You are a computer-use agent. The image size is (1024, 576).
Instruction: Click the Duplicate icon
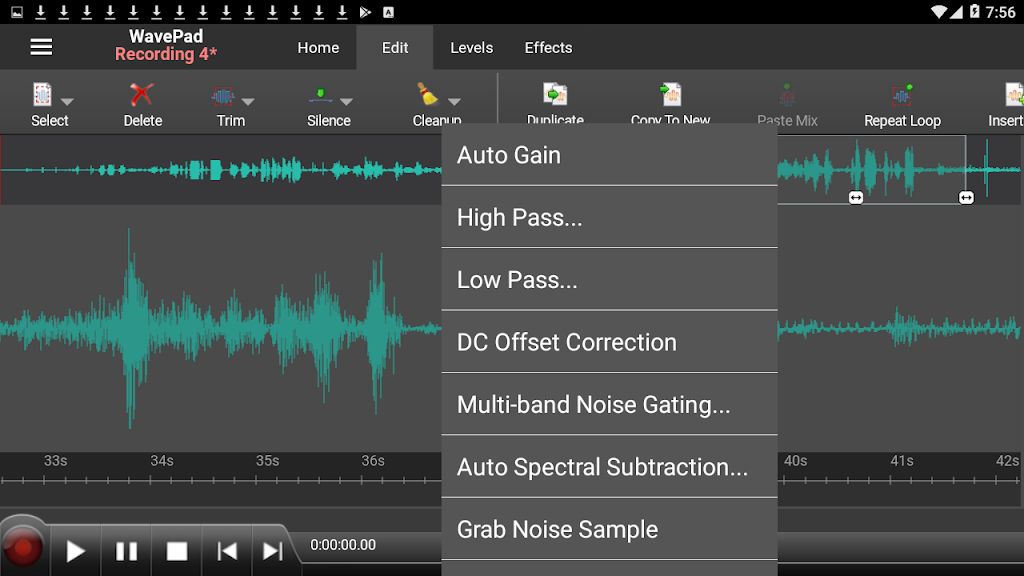[x=554, y=97]
